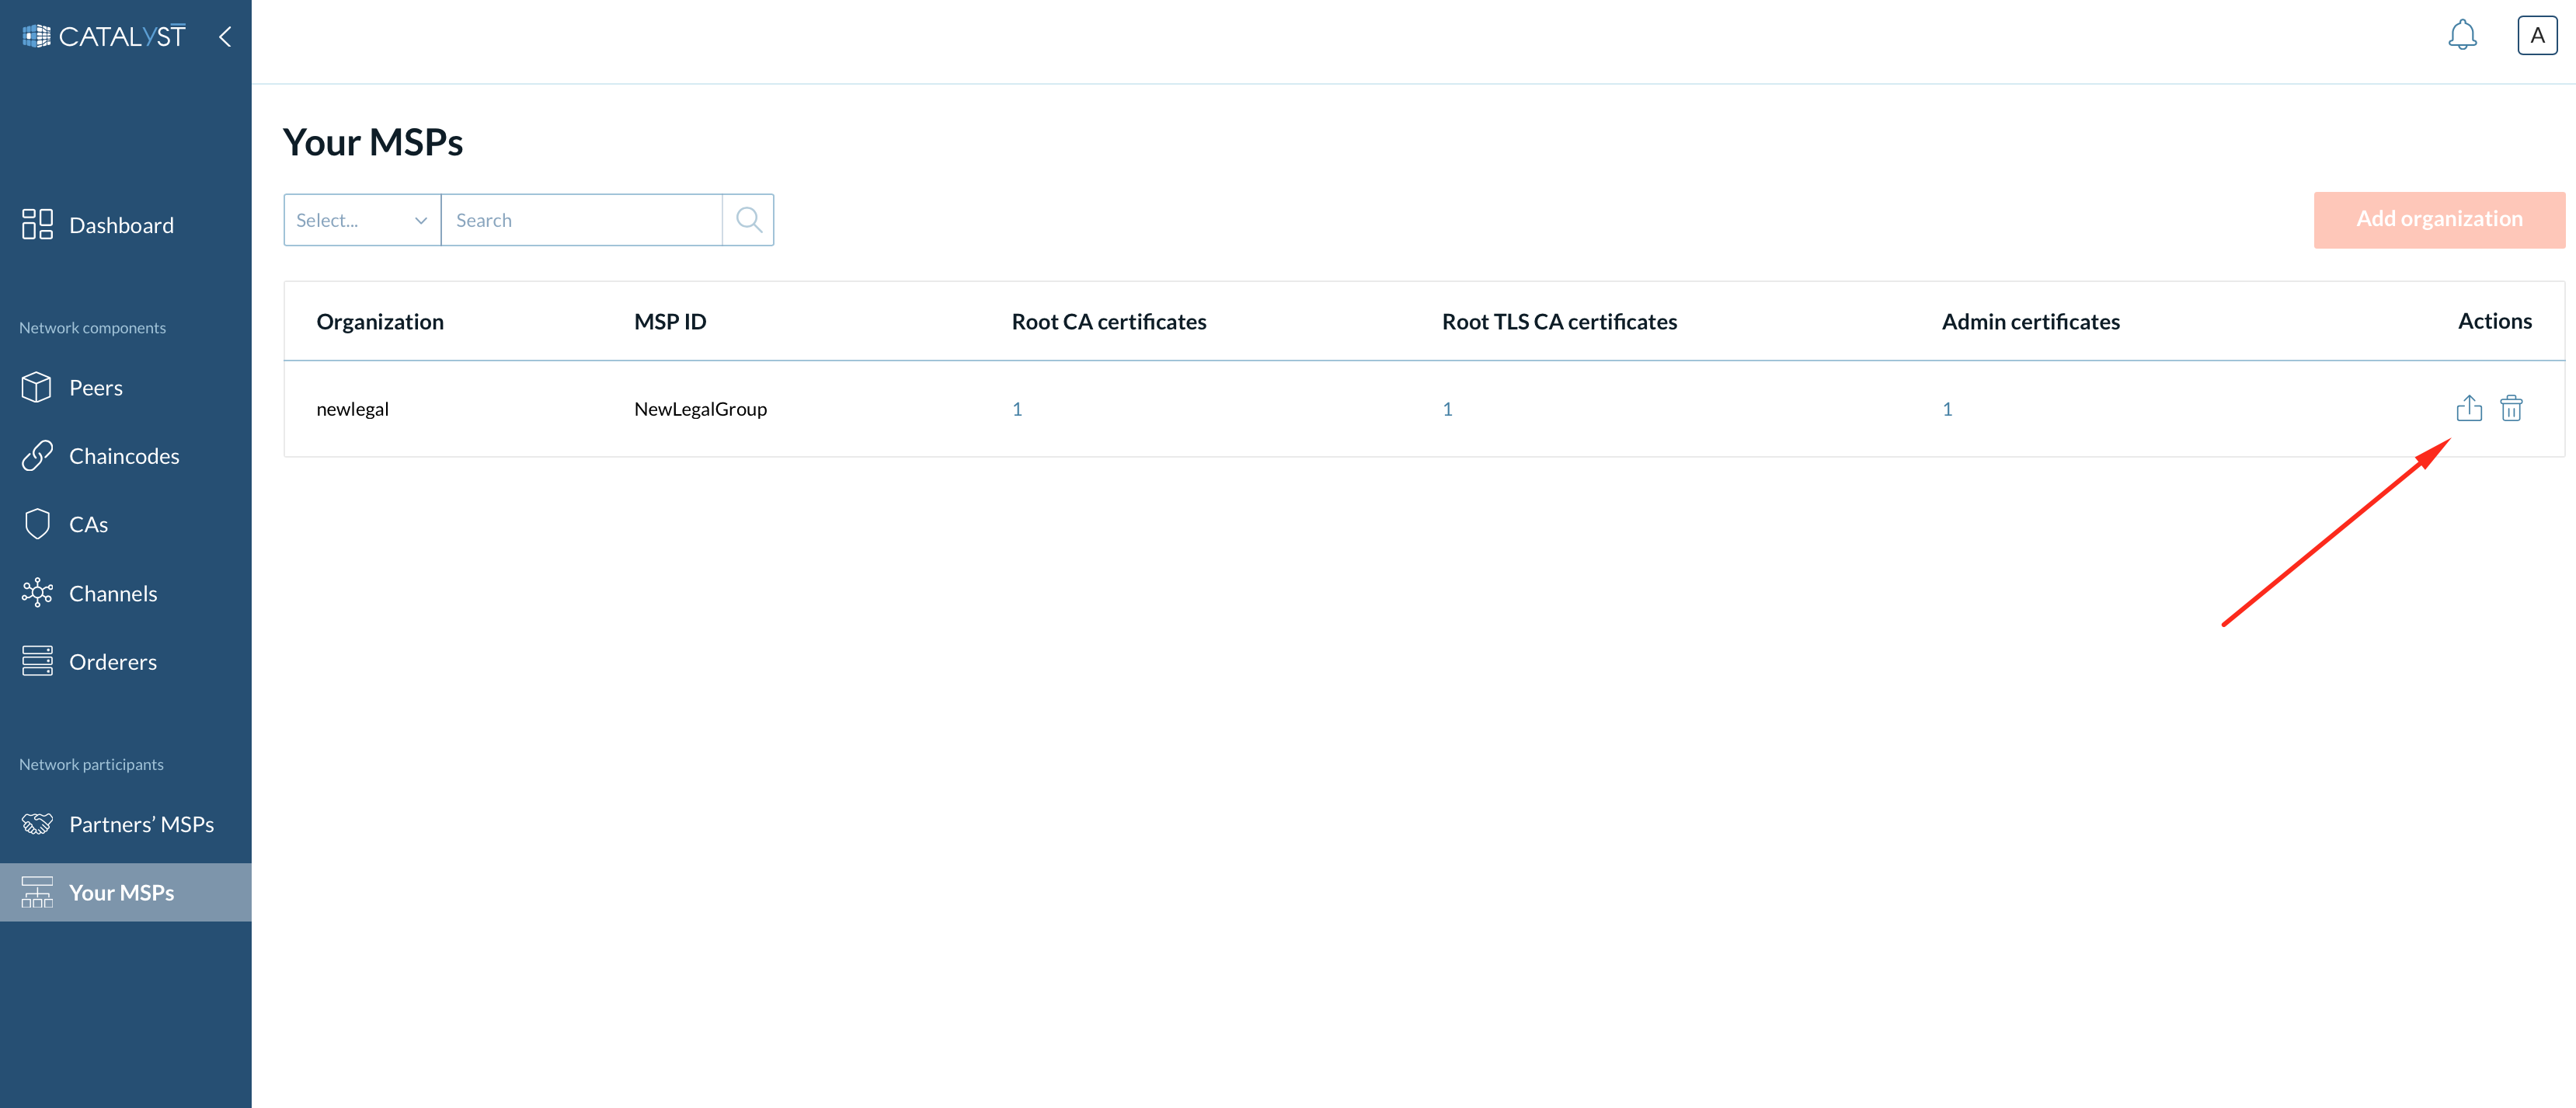Delete the newlegal organization

(x=2512, y=408)
